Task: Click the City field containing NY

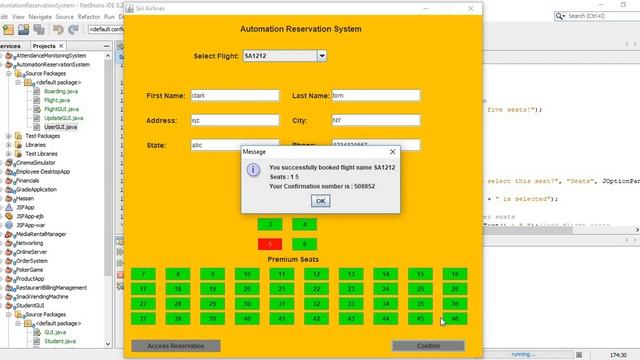Action: coord(376,120)
